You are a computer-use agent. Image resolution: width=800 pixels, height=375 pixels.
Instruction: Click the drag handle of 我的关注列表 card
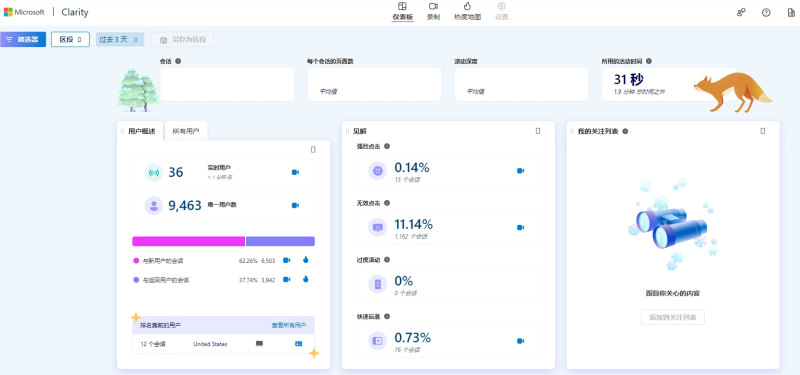click(x=572, y=131)
